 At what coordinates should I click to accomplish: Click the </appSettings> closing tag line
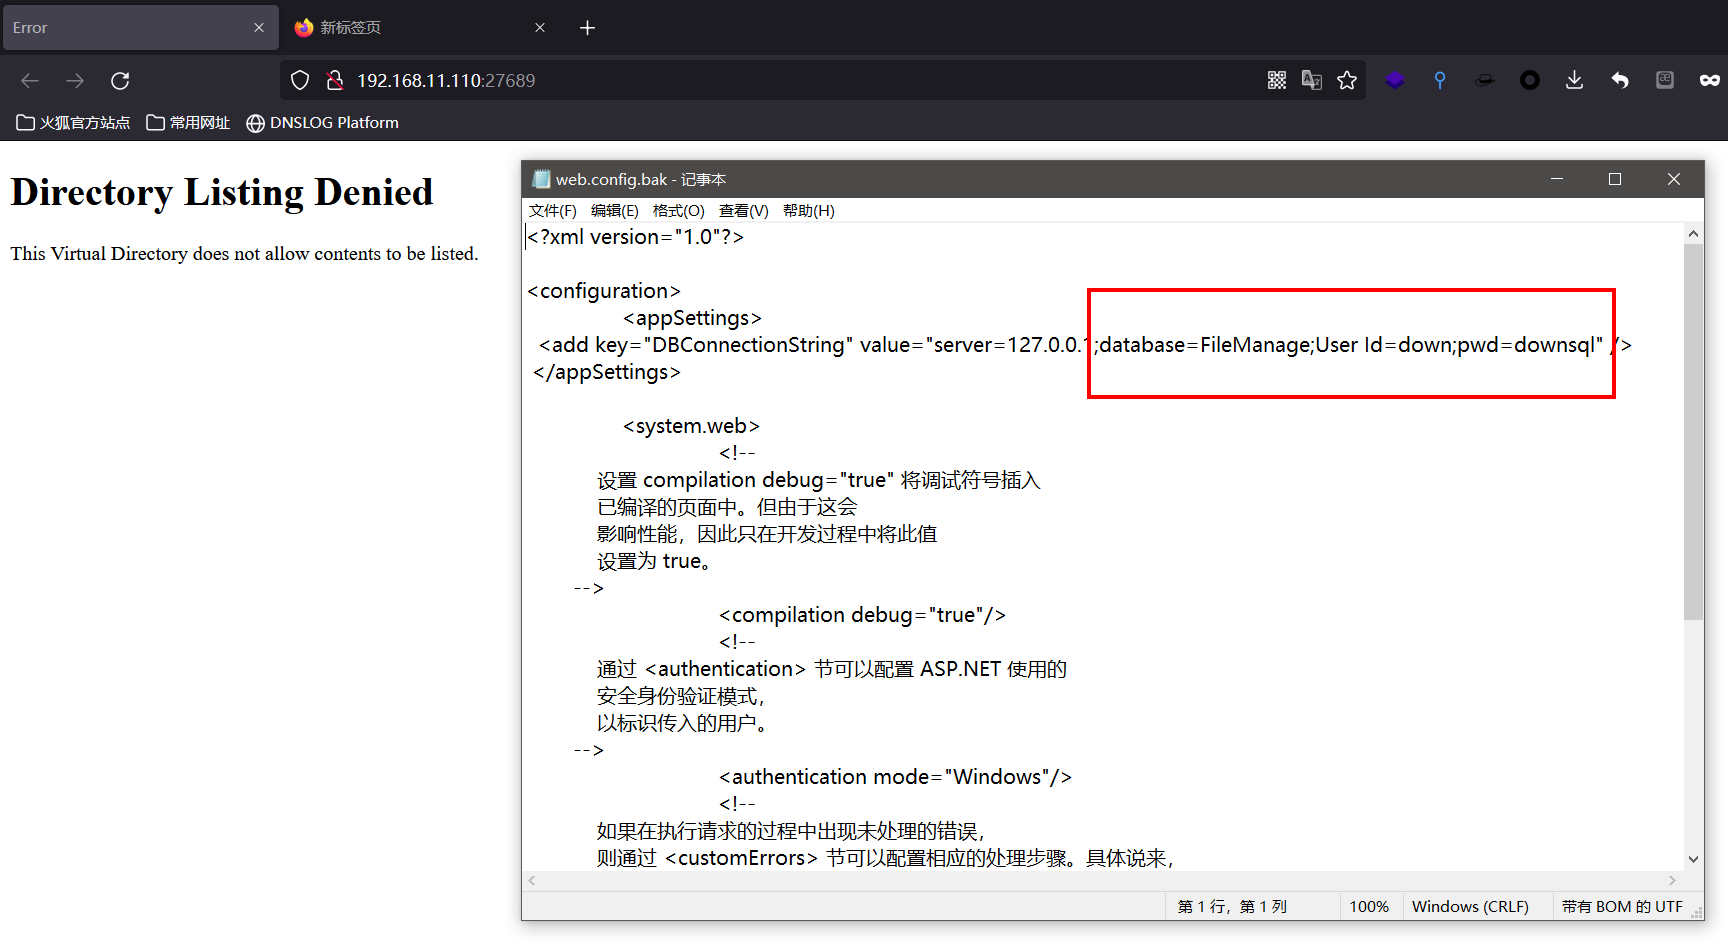(x=607, y=372)
